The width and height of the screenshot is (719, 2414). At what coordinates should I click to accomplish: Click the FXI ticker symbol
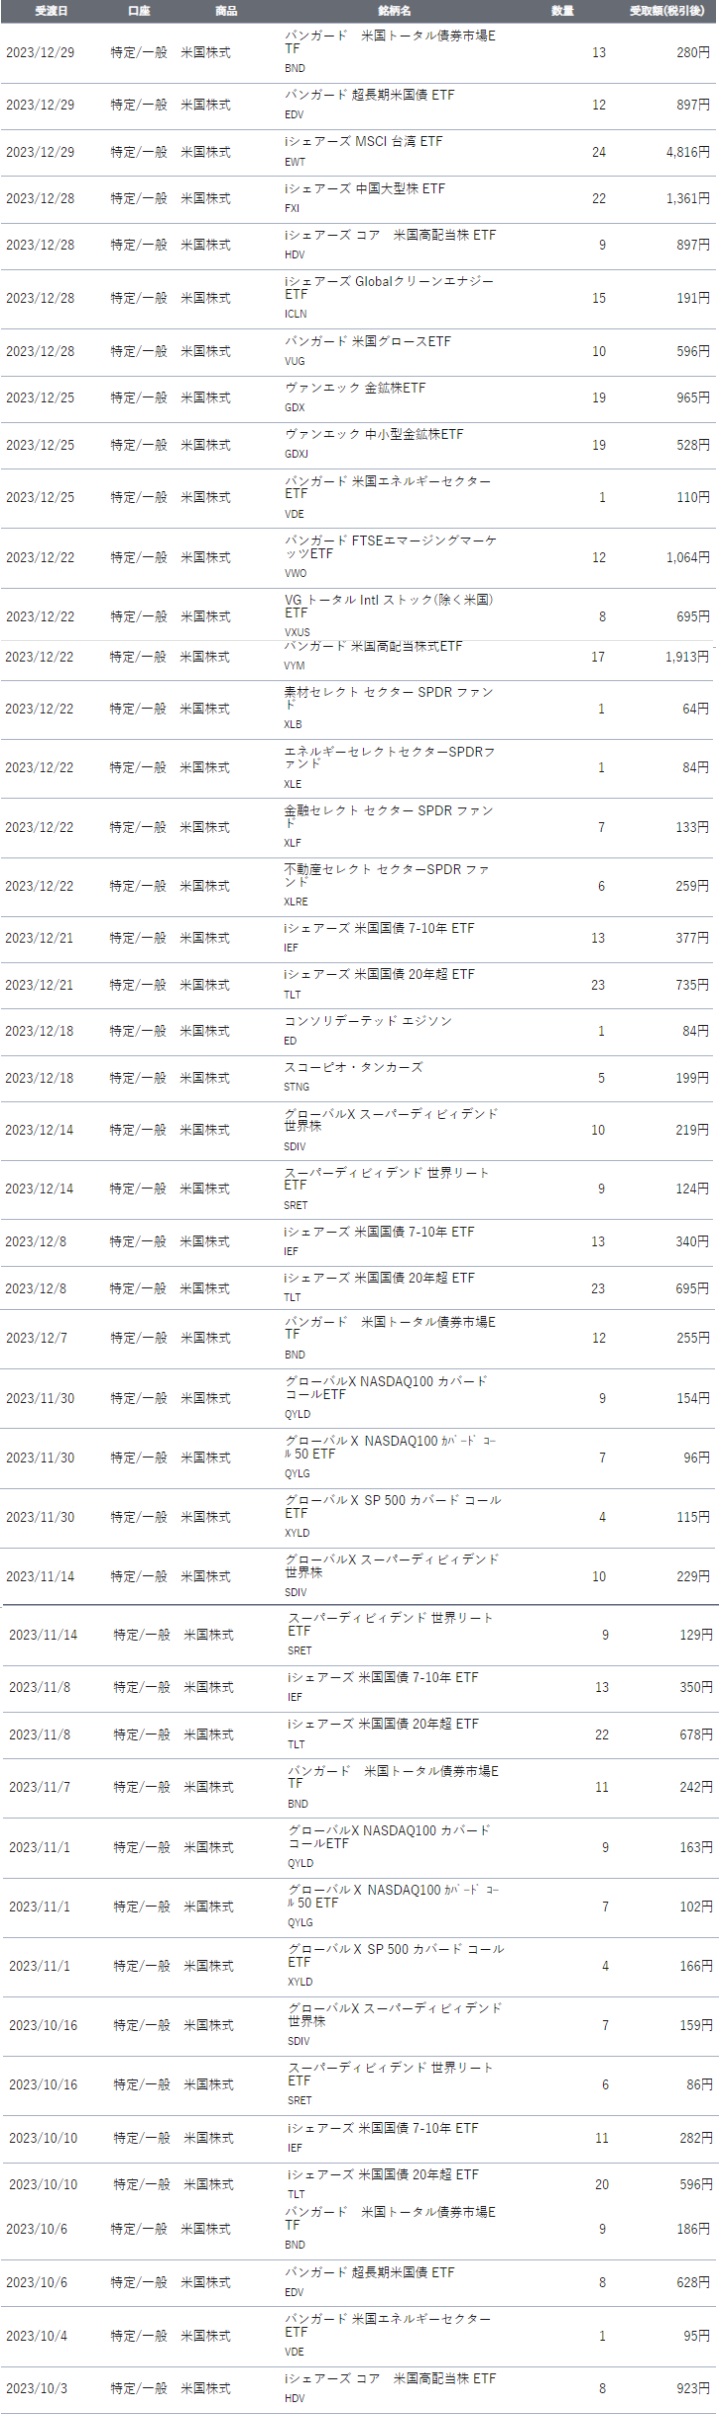pos(292,208)
